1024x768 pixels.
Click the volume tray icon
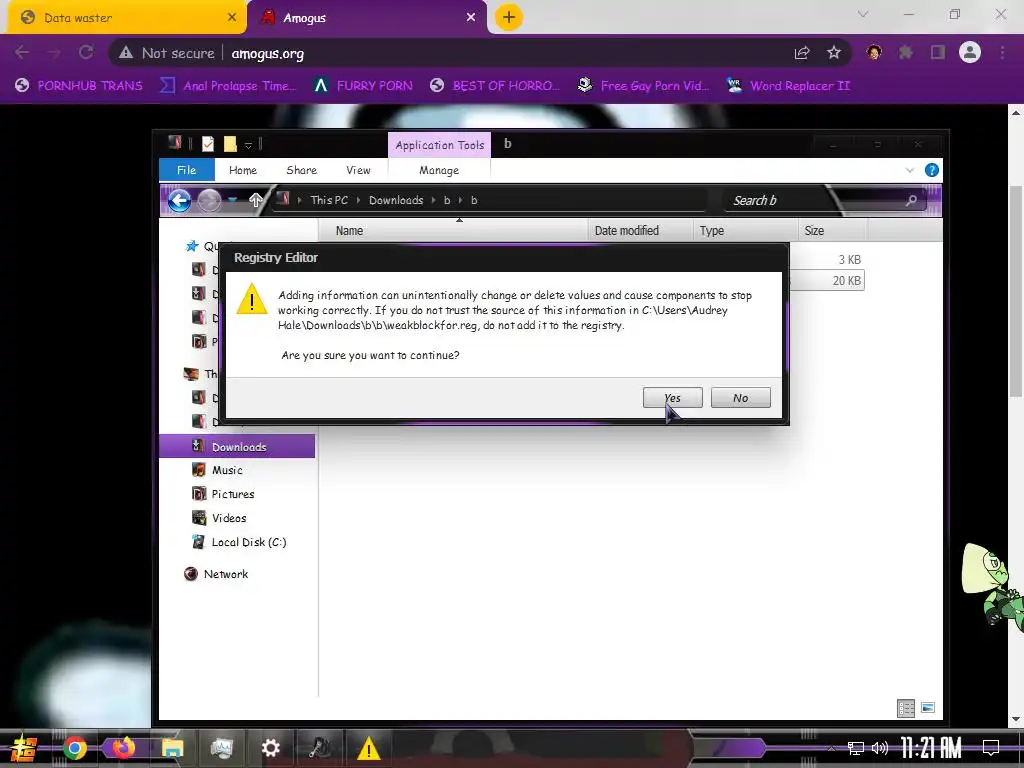click(880, 748)
